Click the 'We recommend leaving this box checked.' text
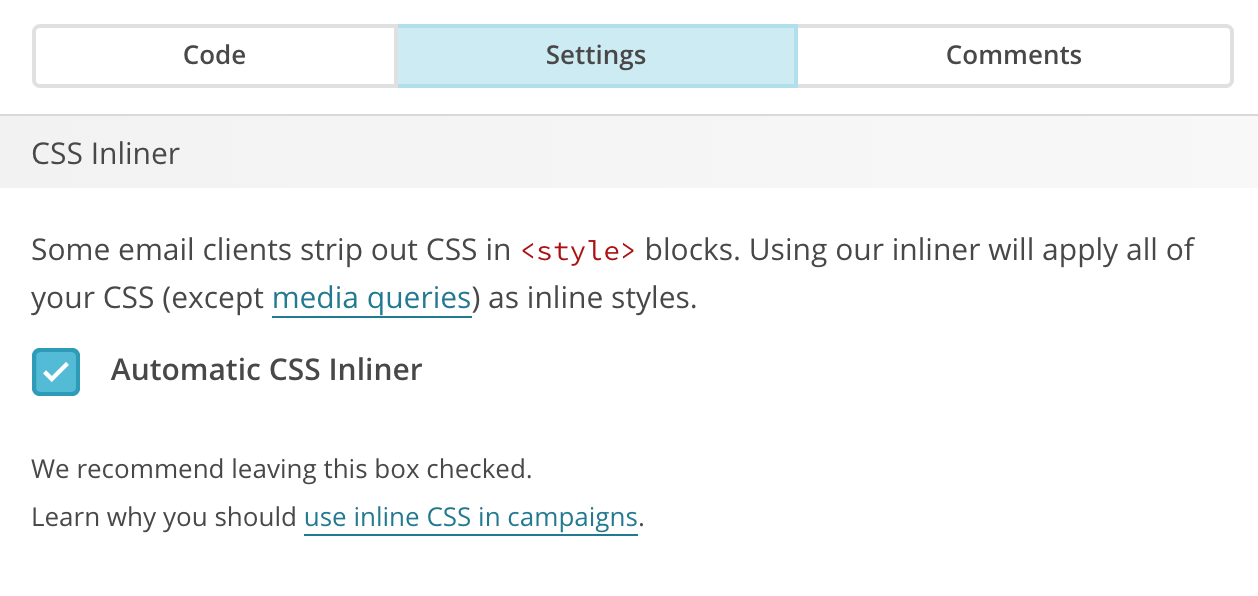The image size is (1258, 596). tap(282, 469)
